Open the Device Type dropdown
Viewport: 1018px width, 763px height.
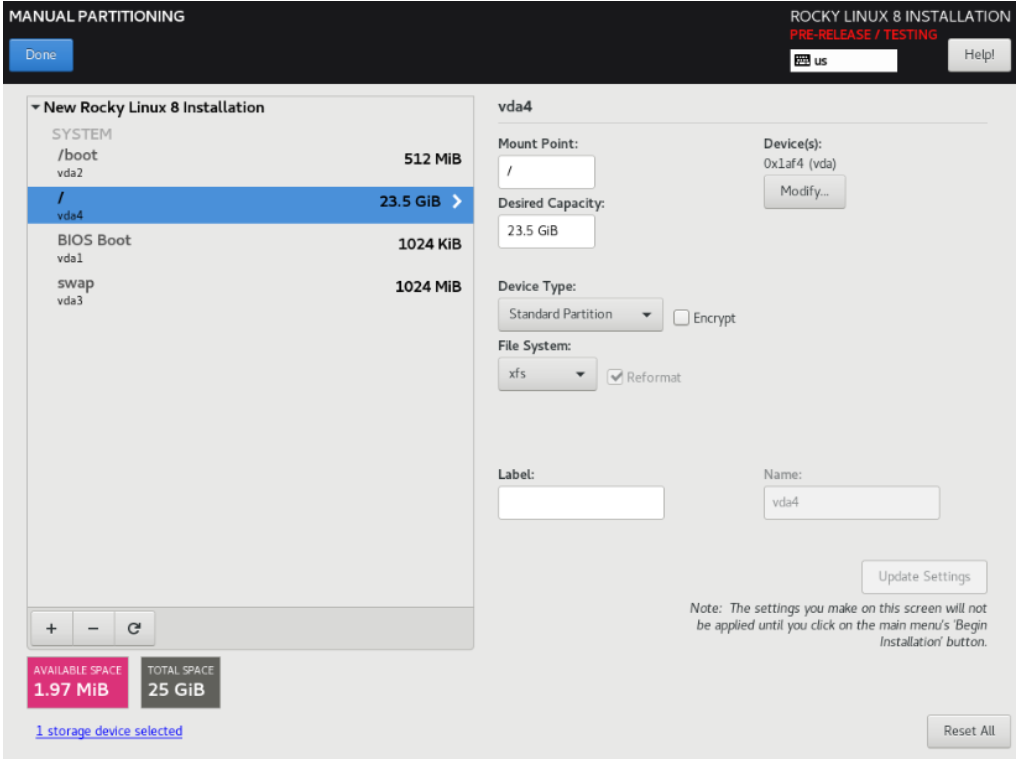580,314
